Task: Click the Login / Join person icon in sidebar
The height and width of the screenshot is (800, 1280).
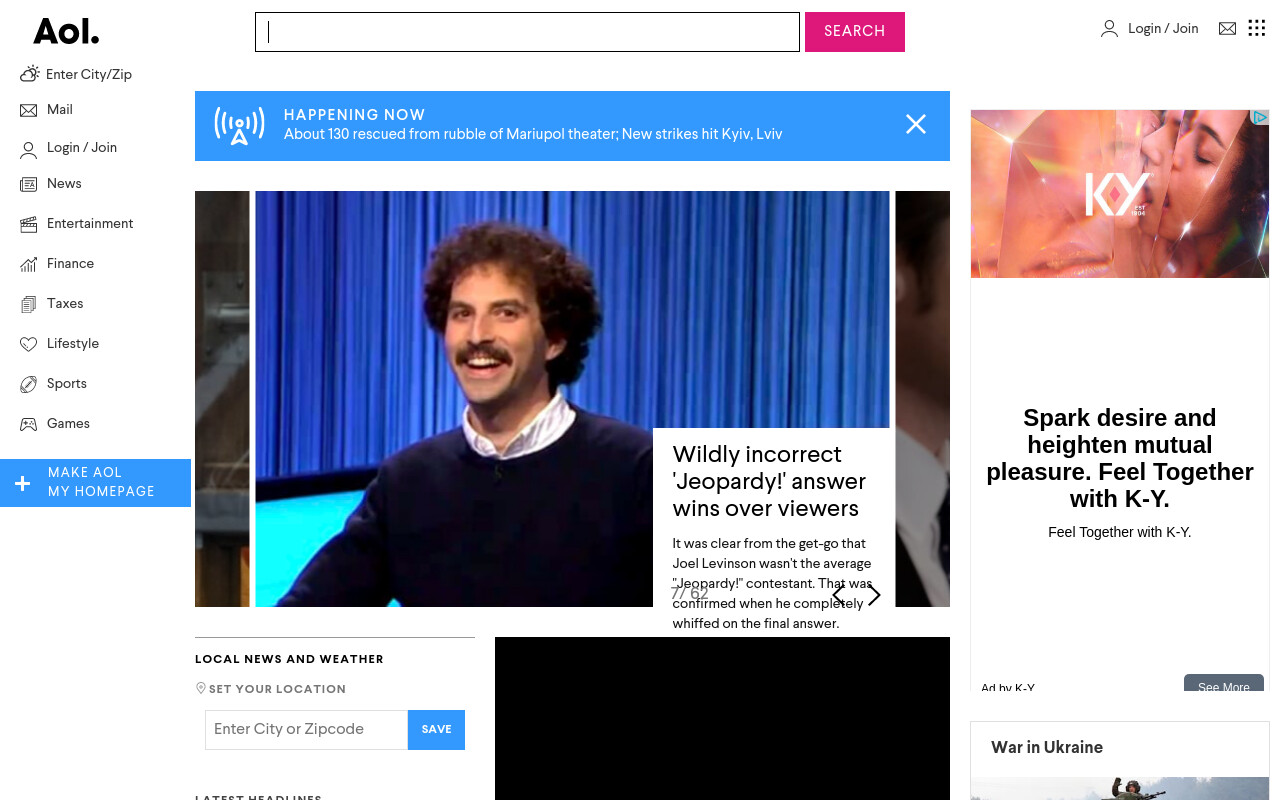Action: (x=28, y=149)
